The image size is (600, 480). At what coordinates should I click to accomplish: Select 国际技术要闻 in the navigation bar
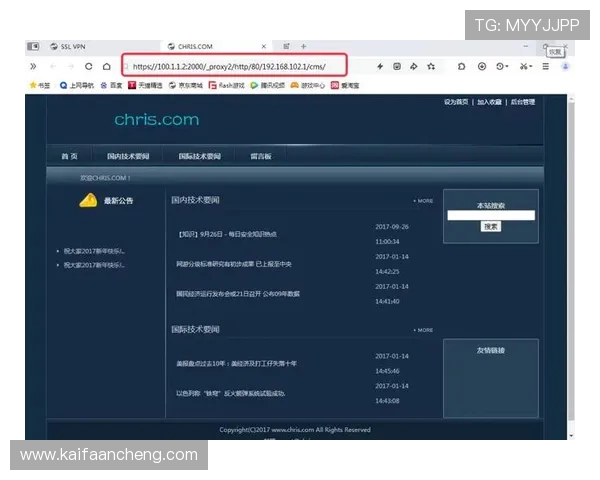point(199,156)
